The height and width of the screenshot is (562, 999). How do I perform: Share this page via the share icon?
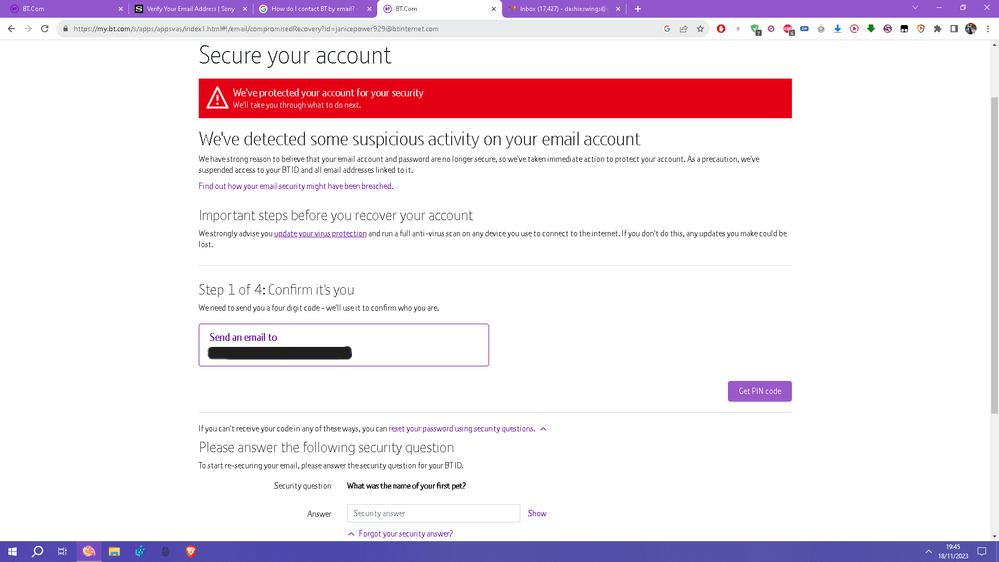(684, 29)
